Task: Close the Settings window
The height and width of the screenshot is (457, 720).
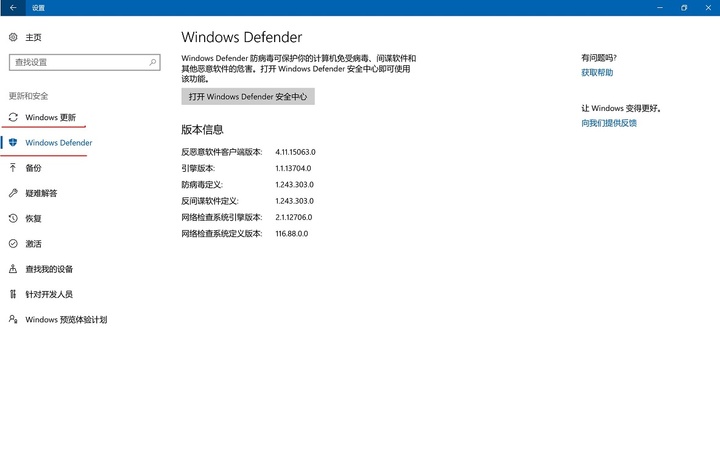Action: click(x=708, y=7)
